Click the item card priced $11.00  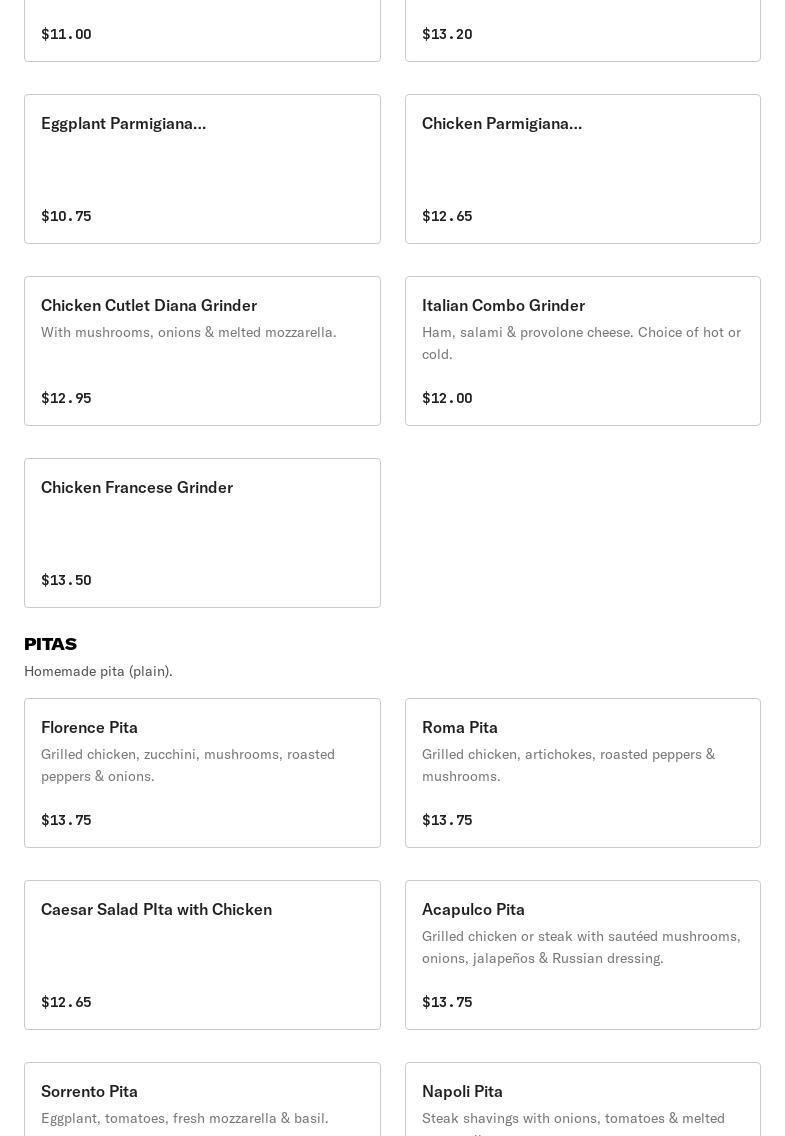(x=202, y=30)
